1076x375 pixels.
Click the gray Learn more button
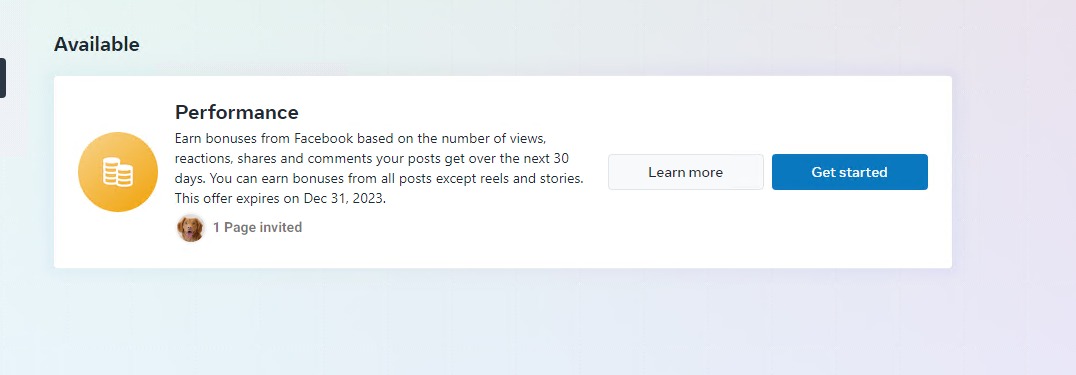(x=686, y=172)
